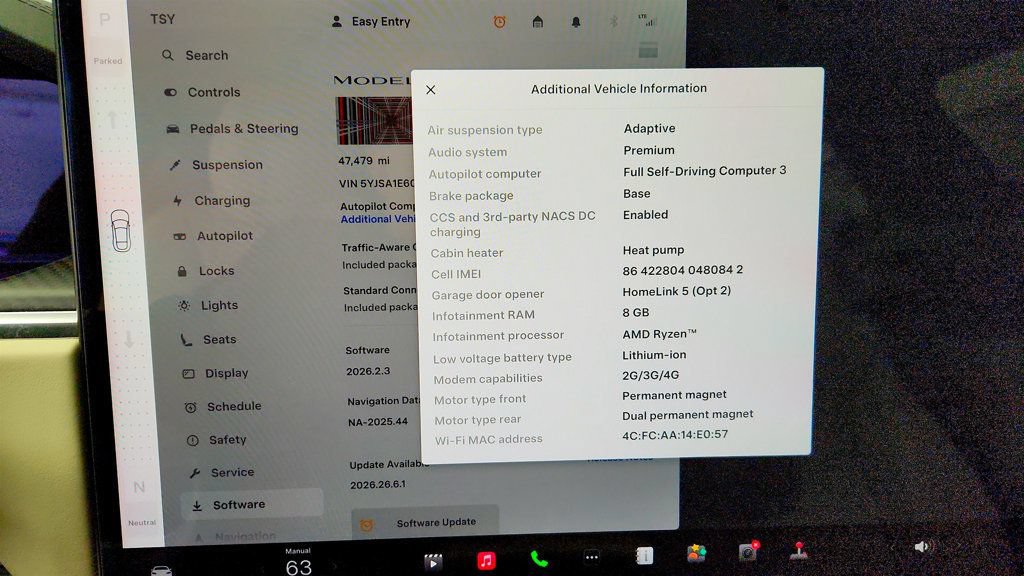Tap the LTE signal strength icon
The height and width of the screenshot is (576, 1024).
coord(647,20)
